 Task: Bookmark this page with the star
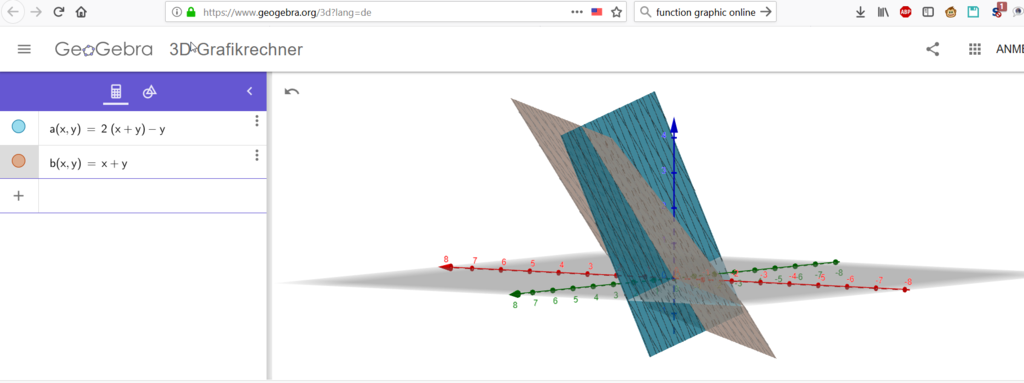click(x=616, y=12)
